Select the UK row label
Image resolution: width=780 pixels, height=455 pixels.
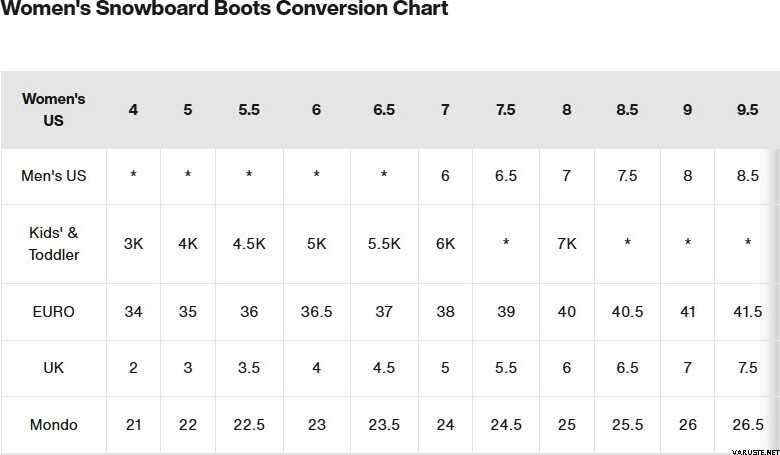(x=54, y=368)
